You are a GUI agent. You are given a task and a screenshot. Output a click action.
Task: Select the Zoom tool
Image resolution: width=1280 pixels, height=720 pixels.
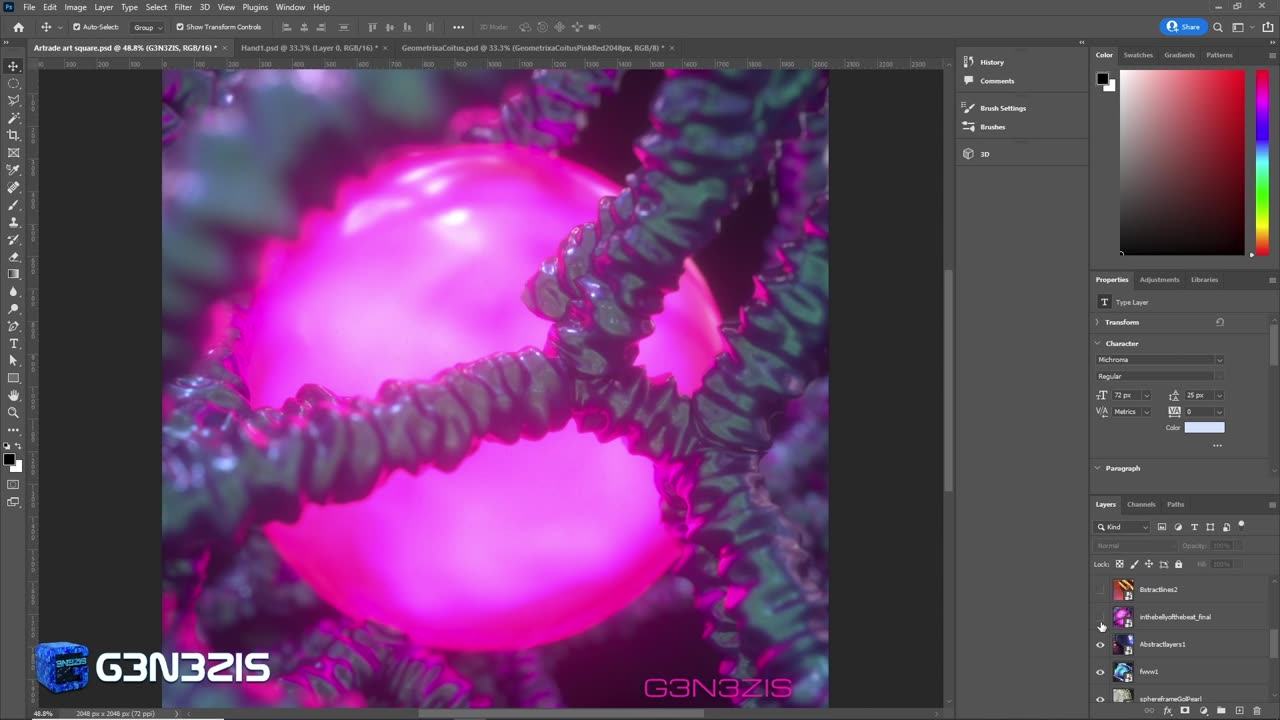click(13, 412)
